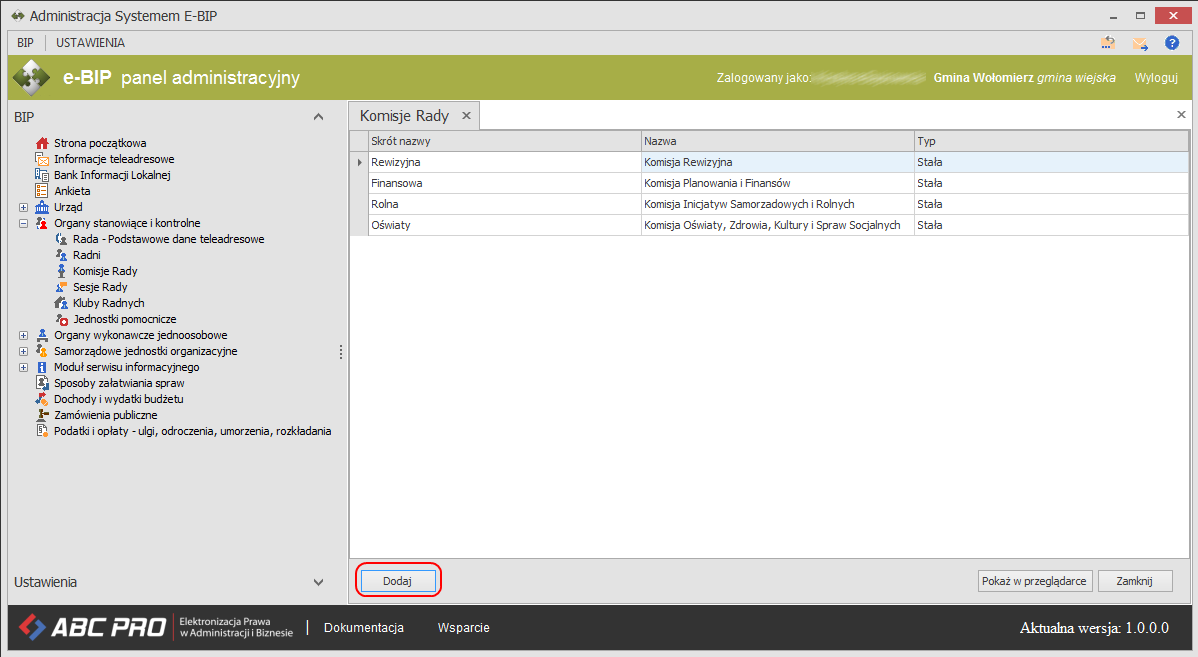The width and height of the screenshot is (1198, 657).
Task: Select the Finansowa row
Action: click(x=769, y=183)
